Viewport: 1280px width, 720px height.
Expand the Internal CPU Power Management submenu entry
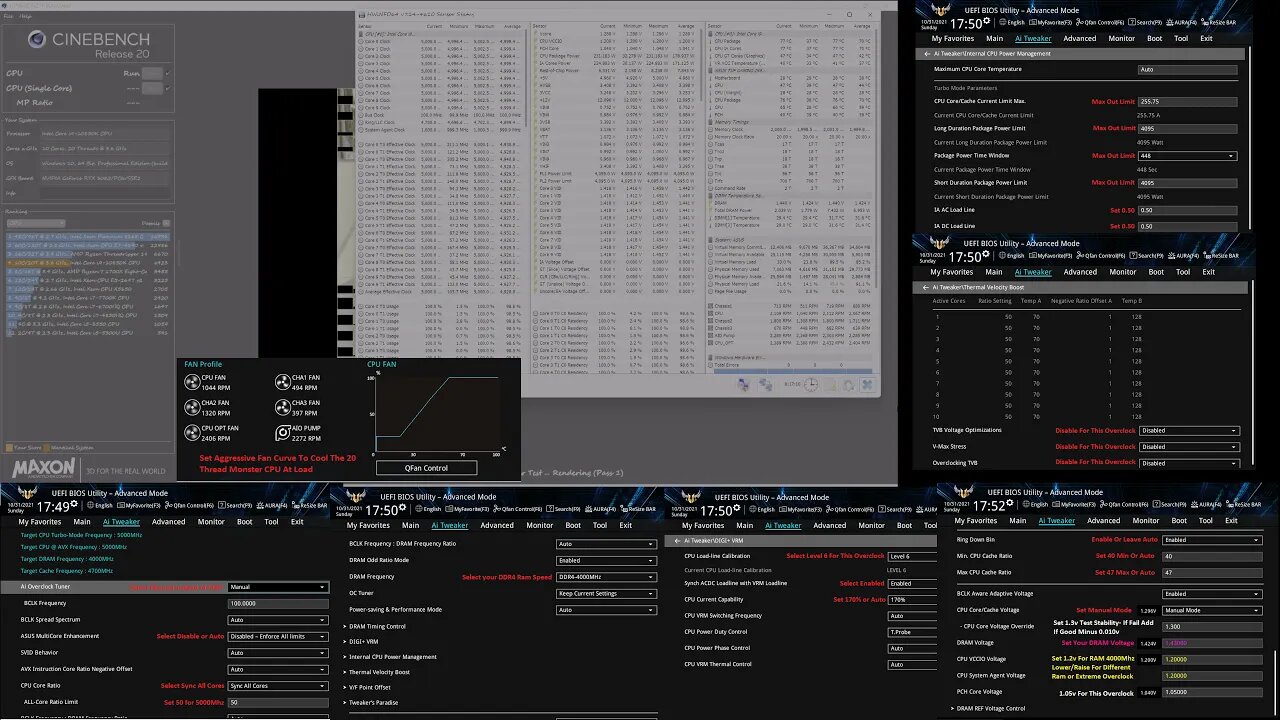click(390, 657)
